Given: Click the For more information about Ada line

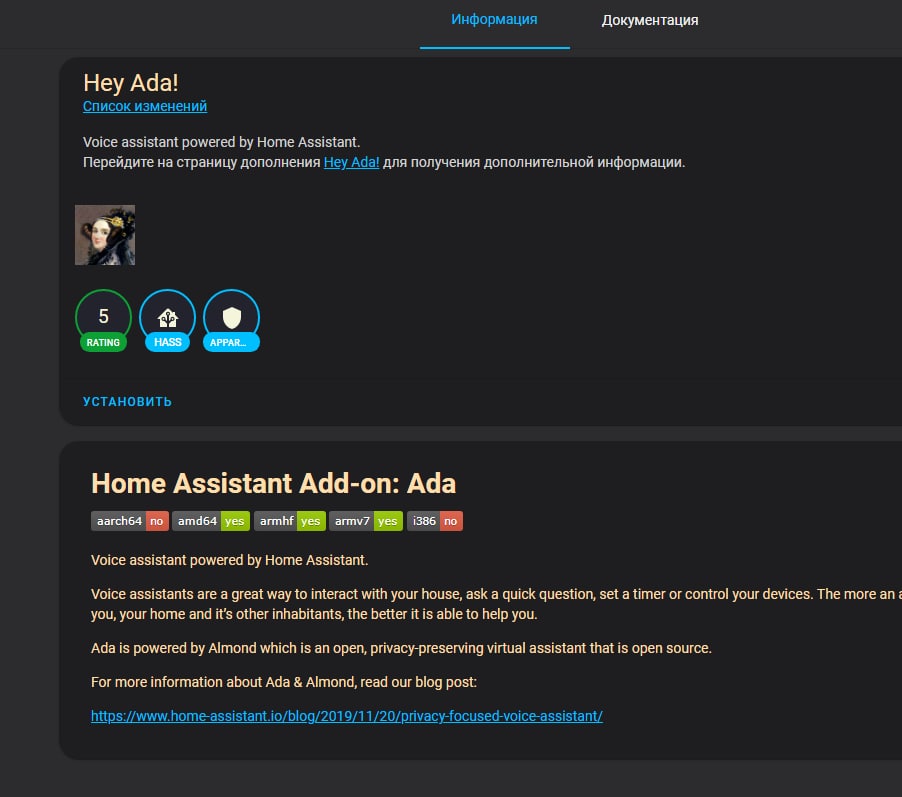Looking at the screenshot, I should tap(284, 682).
